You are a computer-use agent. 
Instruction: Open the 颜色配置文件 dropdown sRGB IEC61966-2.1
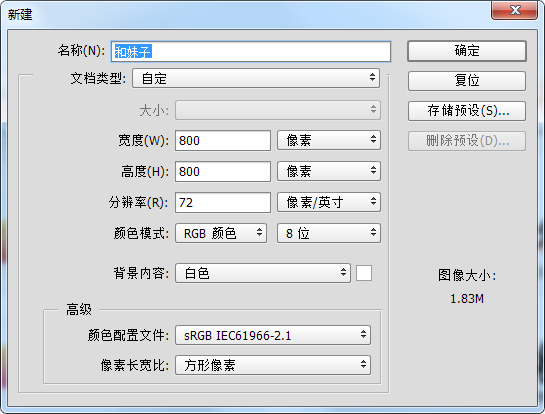pos(273,335)
